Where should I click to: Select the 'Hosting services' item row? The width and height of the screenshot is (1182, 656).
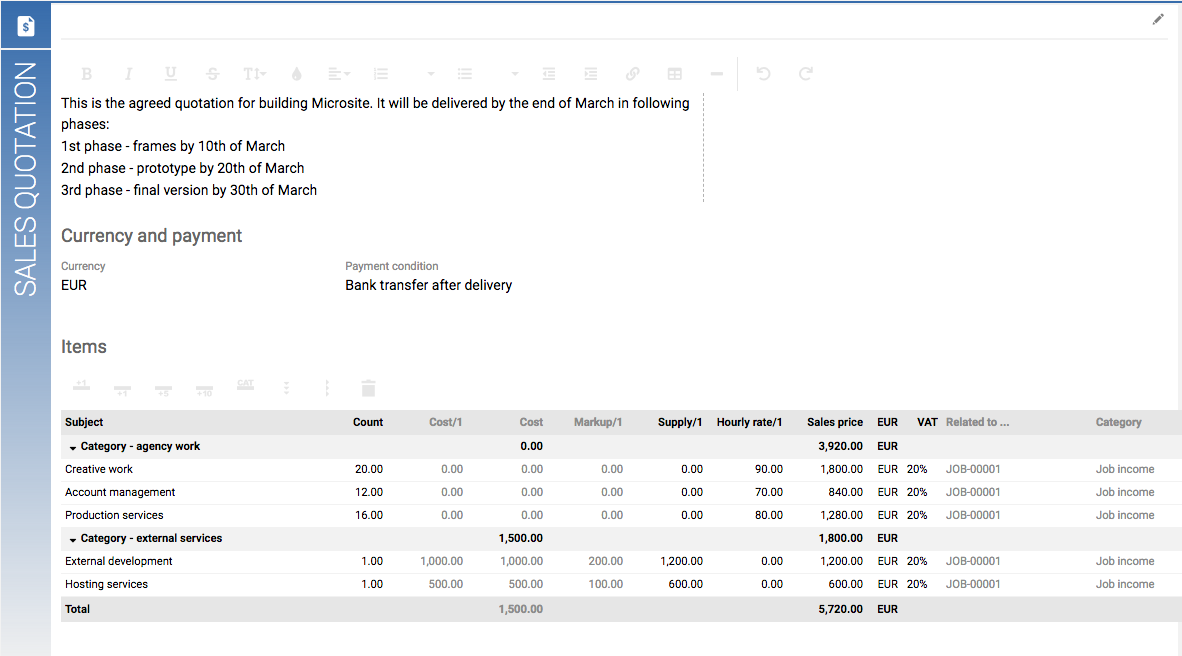pyautogui.click(x=621, y=584)
